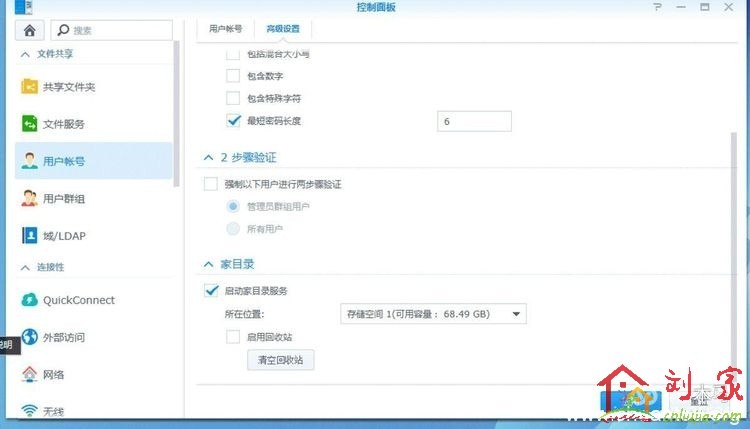Open 共享文件夹 shared folder icon
750x429 pixels.
[29, 87]
